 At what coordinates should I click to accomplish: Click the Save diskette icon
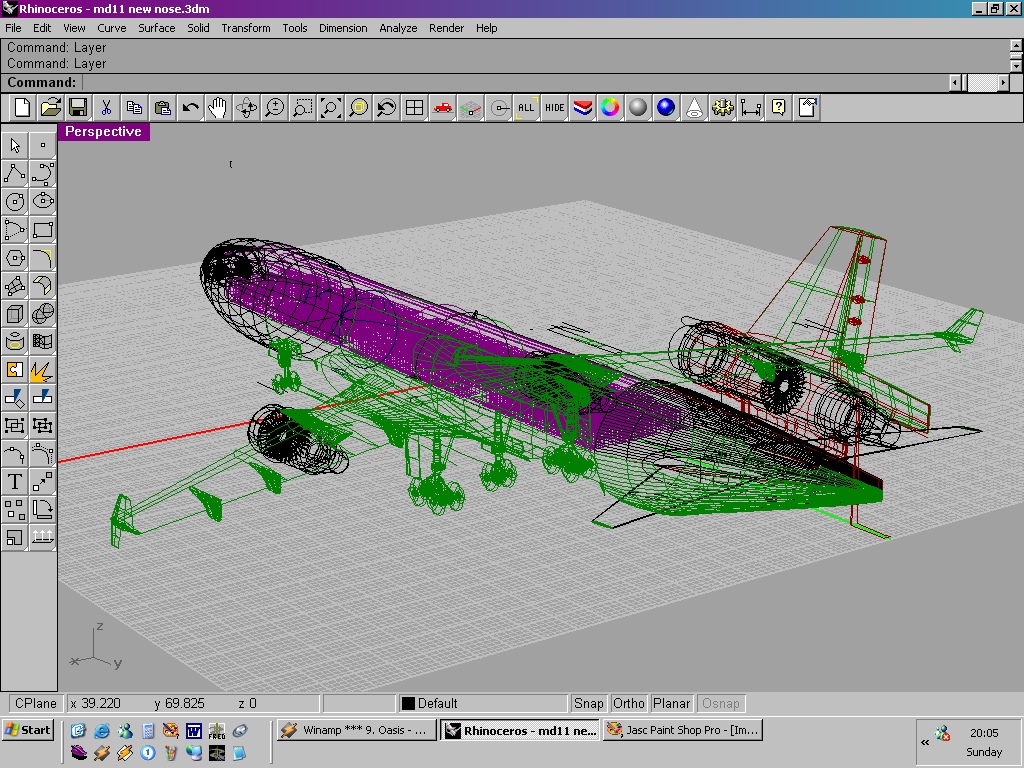tap(78, 108)
